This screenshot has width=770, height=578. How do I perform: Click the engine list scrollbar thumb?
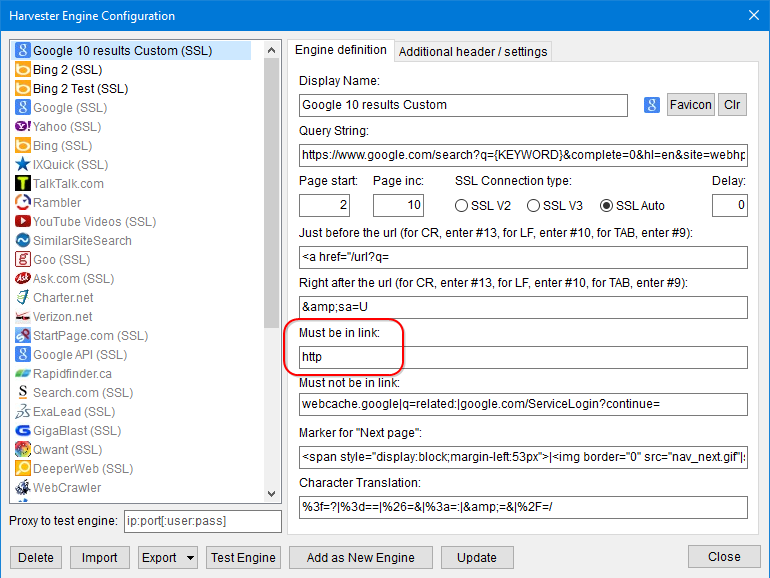pyautogui.click(x=272, y=193)
